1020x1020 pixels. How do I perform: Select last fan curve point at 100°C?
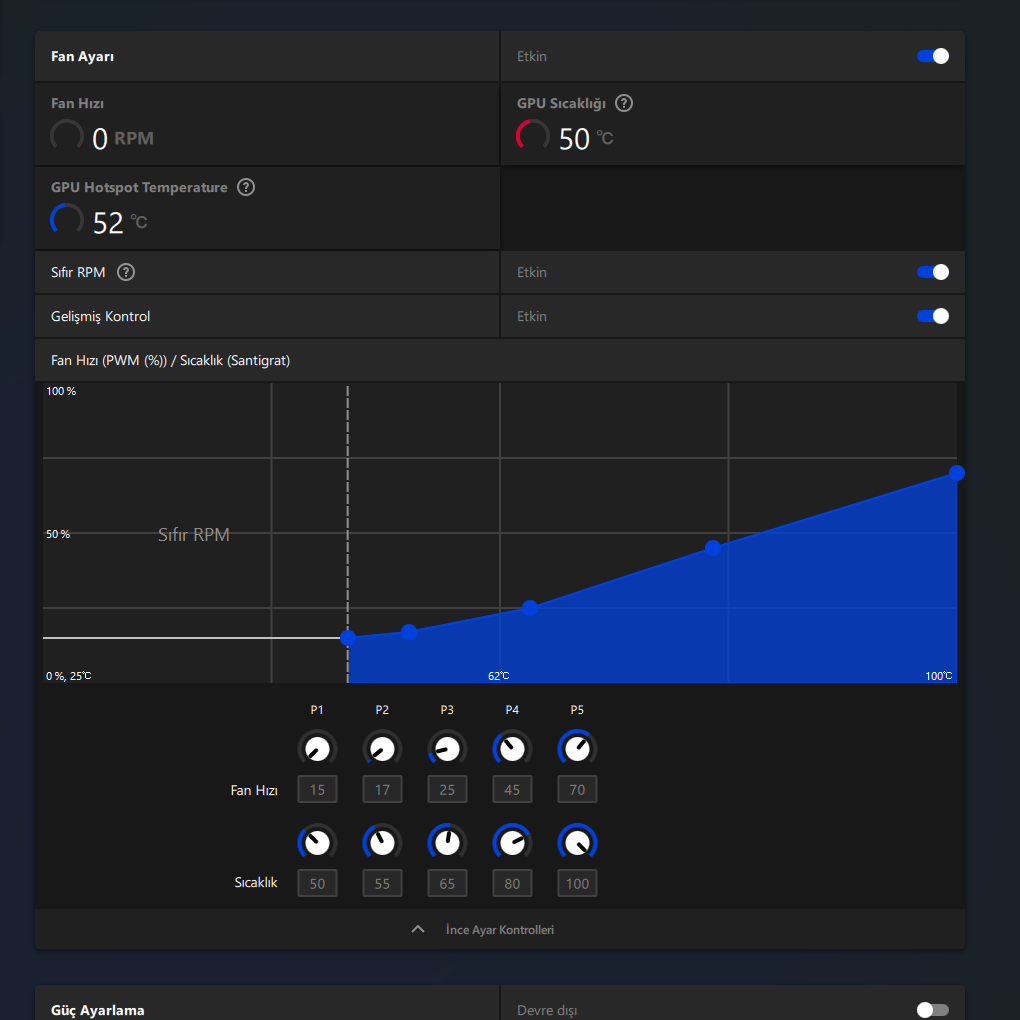point(956,473)
